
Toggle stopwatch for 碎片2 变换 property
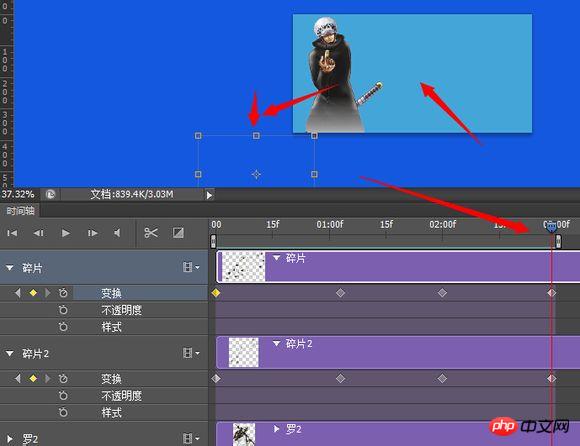pos(63,379)
